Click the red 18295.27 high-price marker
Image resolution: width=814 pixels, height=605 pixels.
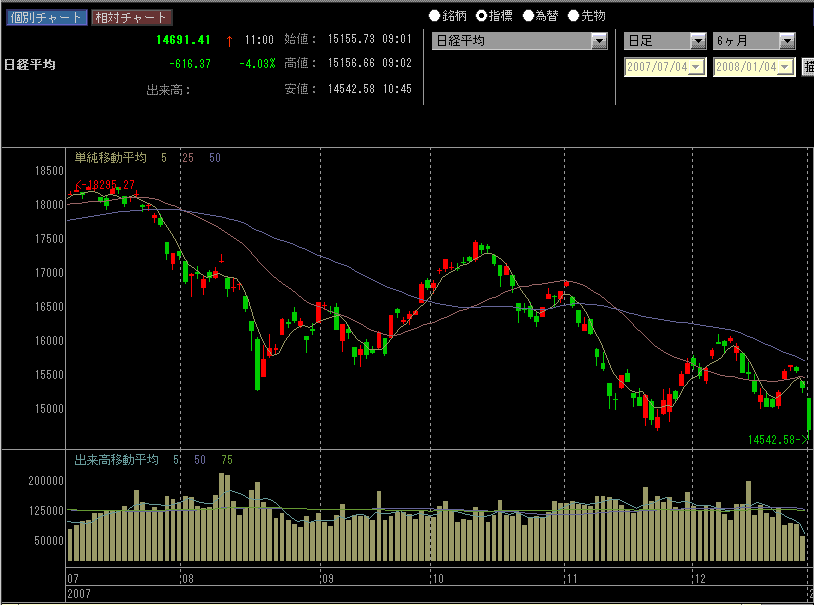pyautogui.click(x=104, y=185)
